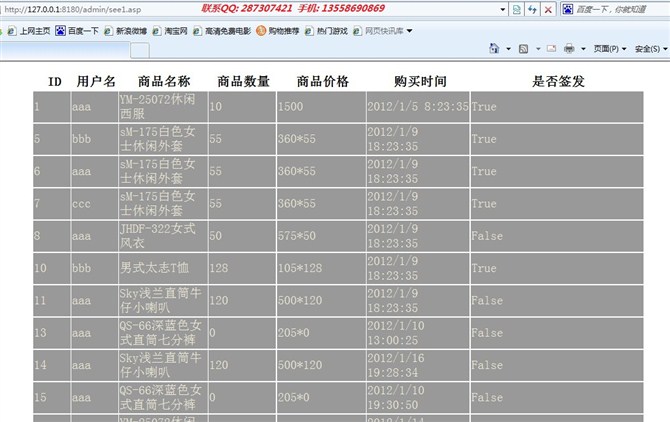Select the current browser tab
670x422 pixels.
tap(64, 50)
